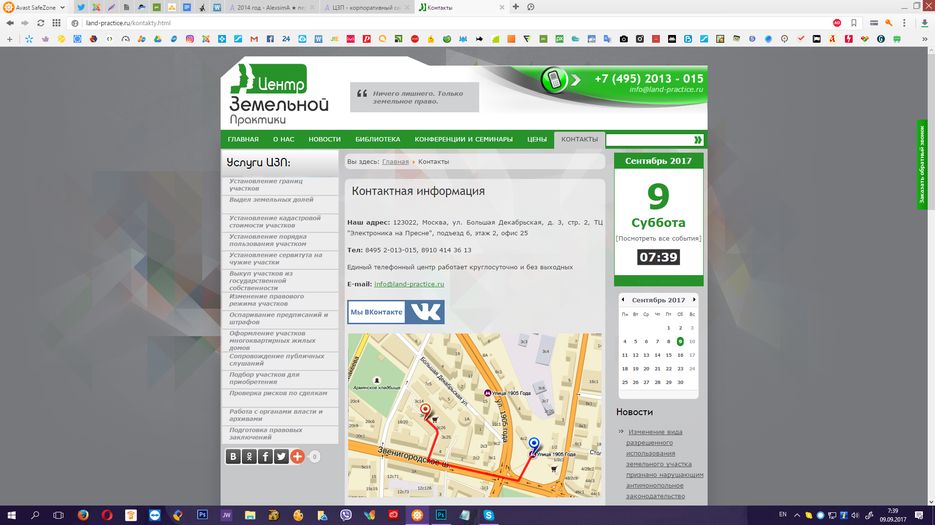Screen dimensions: 935x525
Task: Click the header email info@land-practice.ru
Action: 666,89
